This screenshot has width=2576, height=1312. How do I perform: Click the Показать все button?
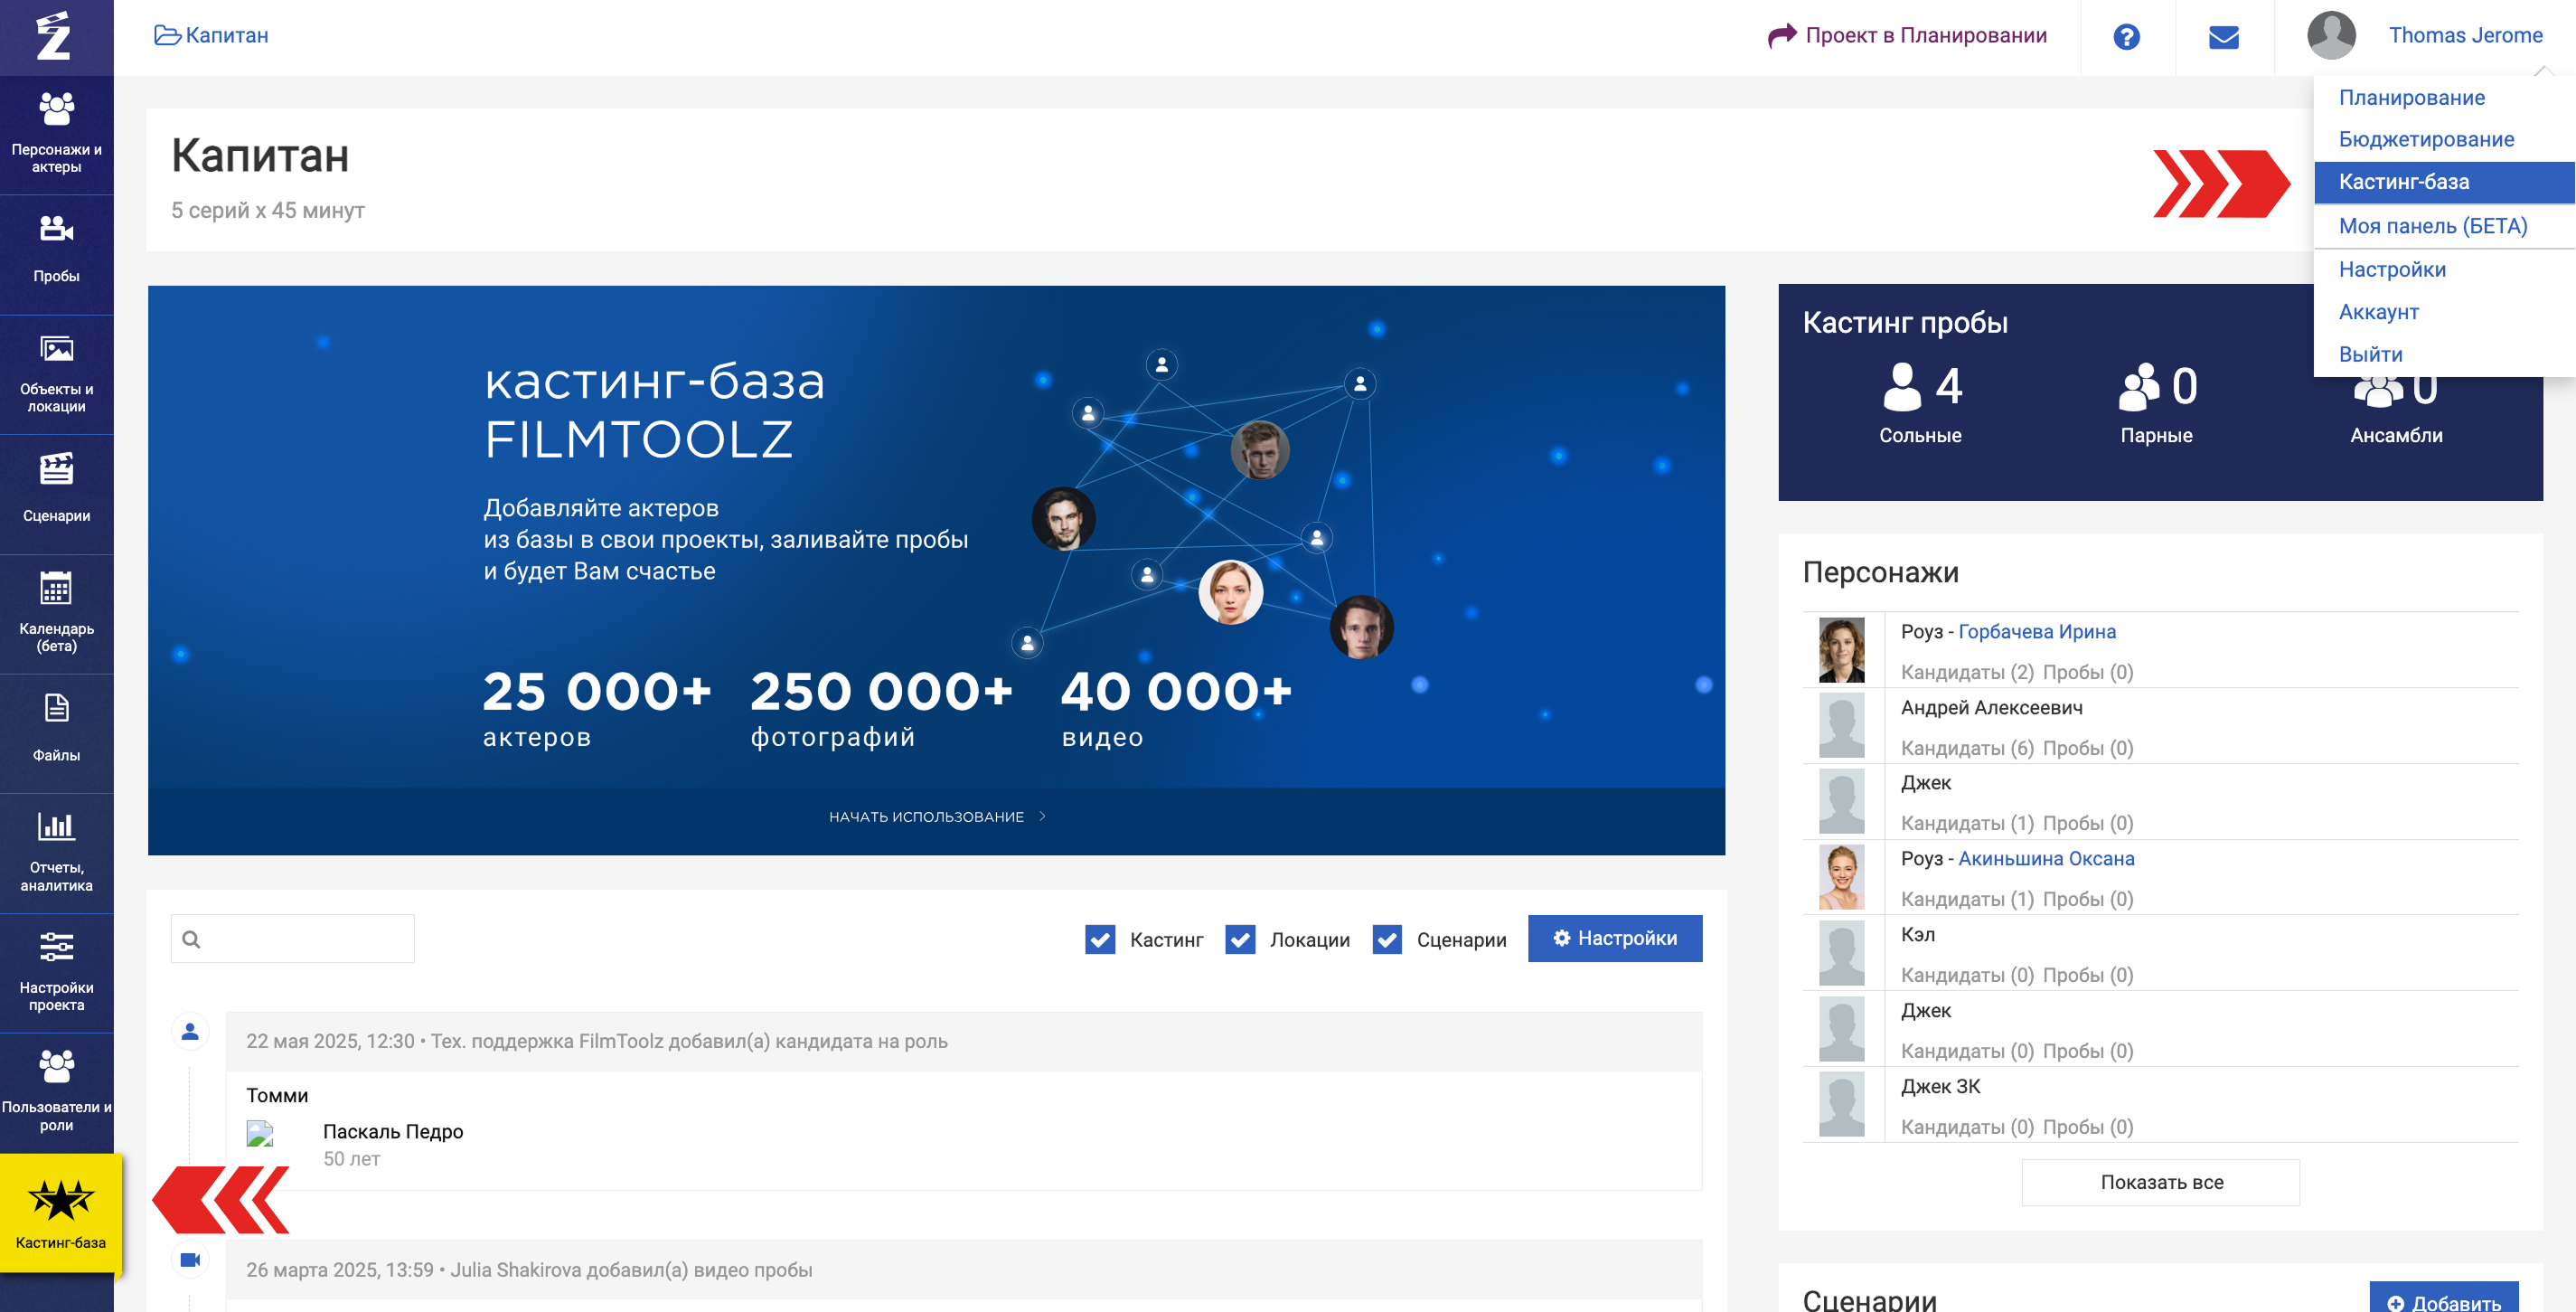coord(2160,1182)
